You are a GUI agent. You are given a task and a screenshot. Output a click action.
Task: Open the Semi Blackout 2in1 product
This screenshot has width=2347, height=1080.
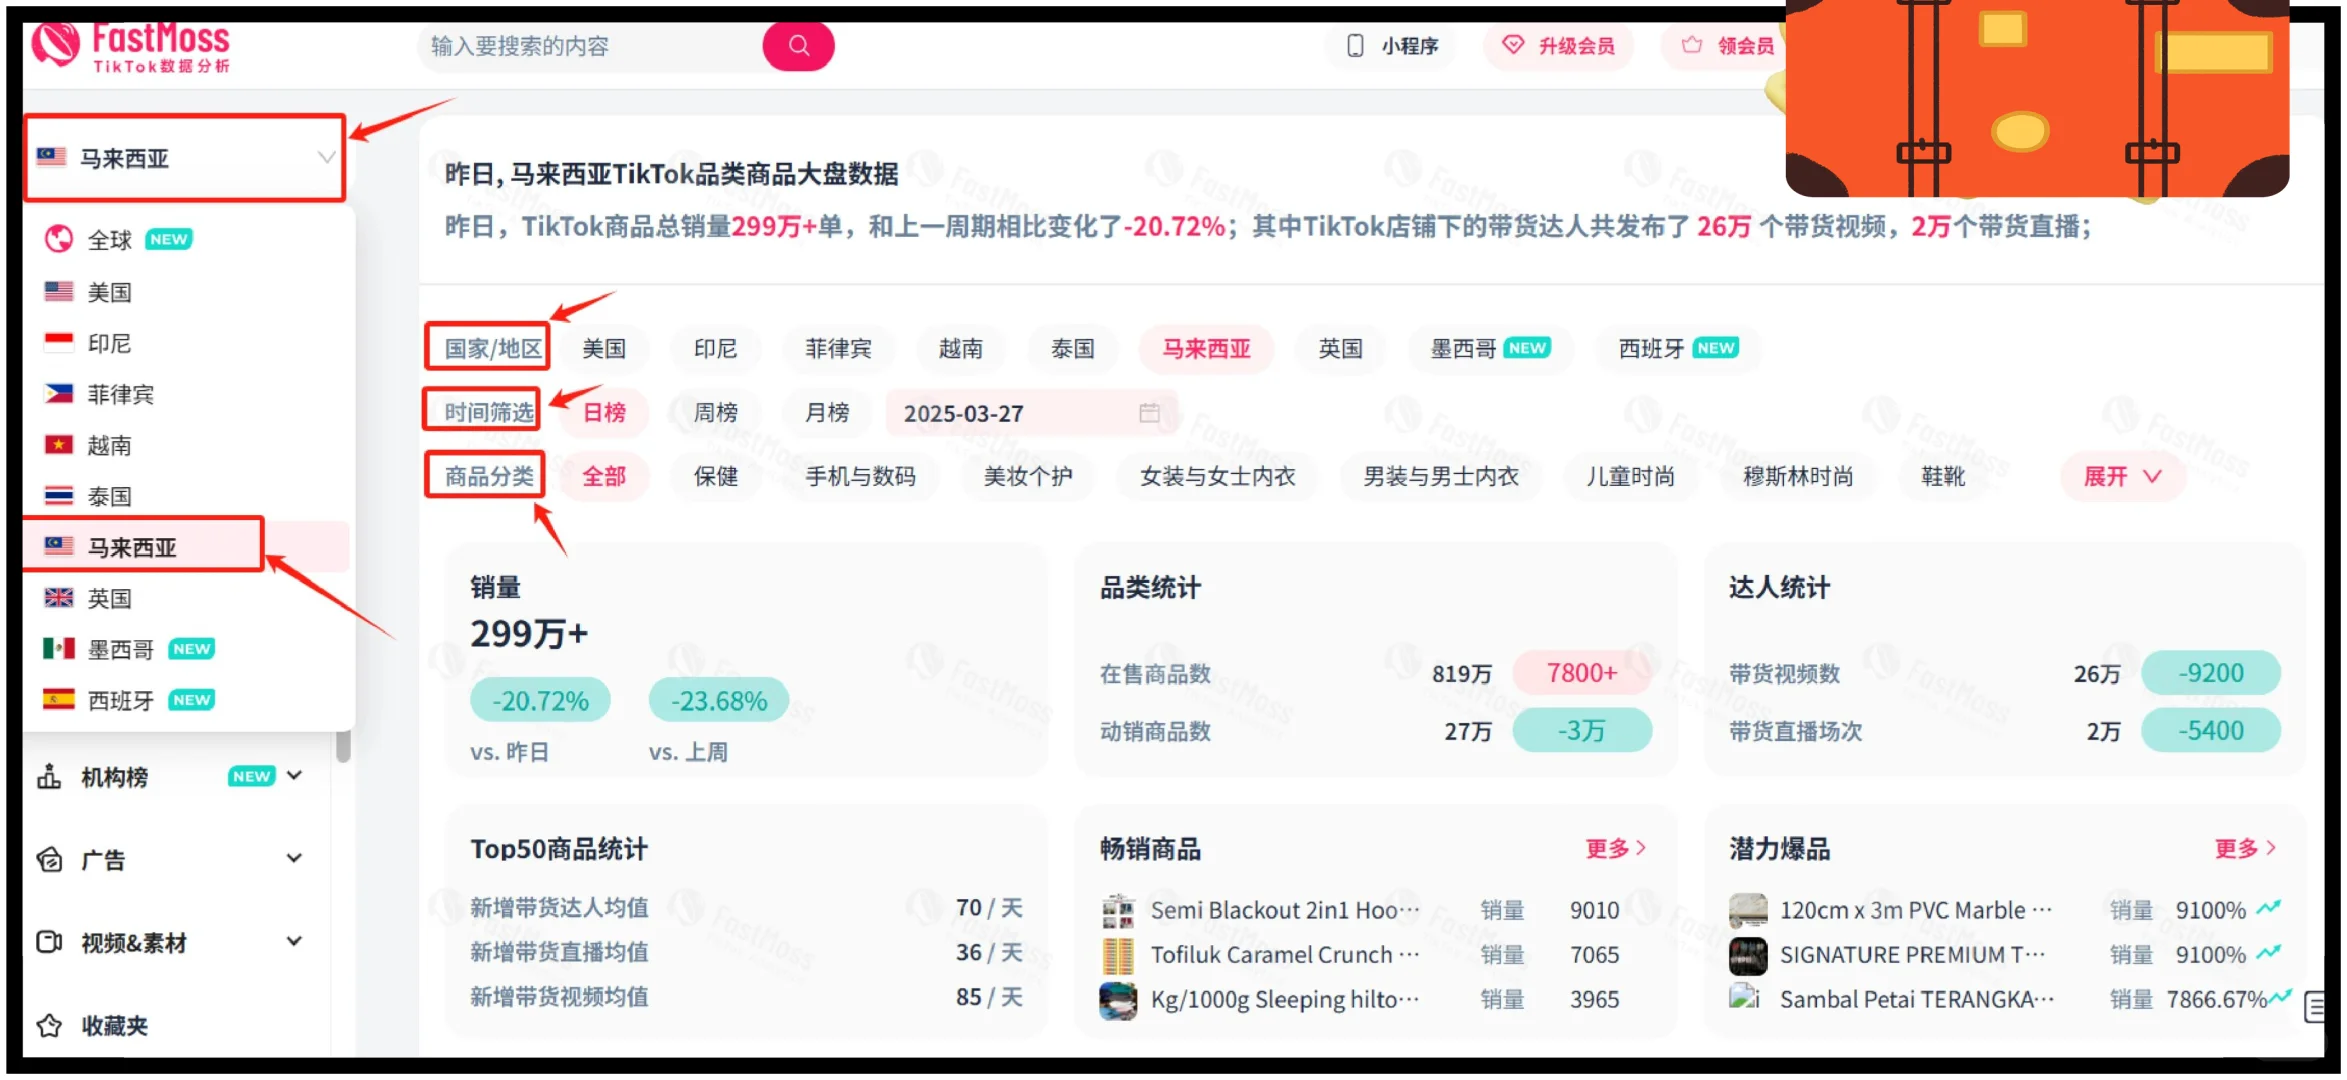pyautogui.click(x=1284, y=910)
